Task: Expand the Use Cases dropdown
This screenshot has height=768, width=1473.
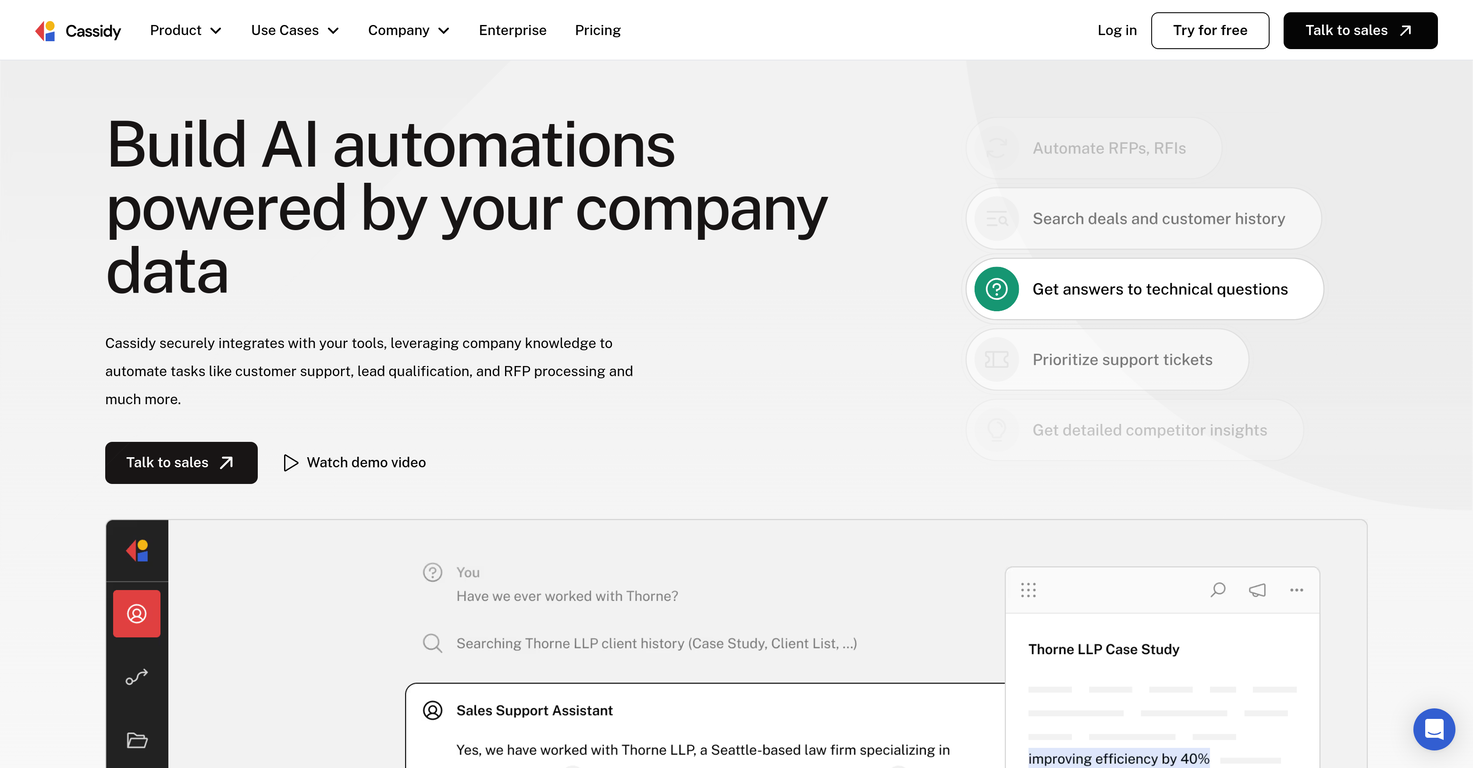Action: pyautogui.click(x=294, y=31)
